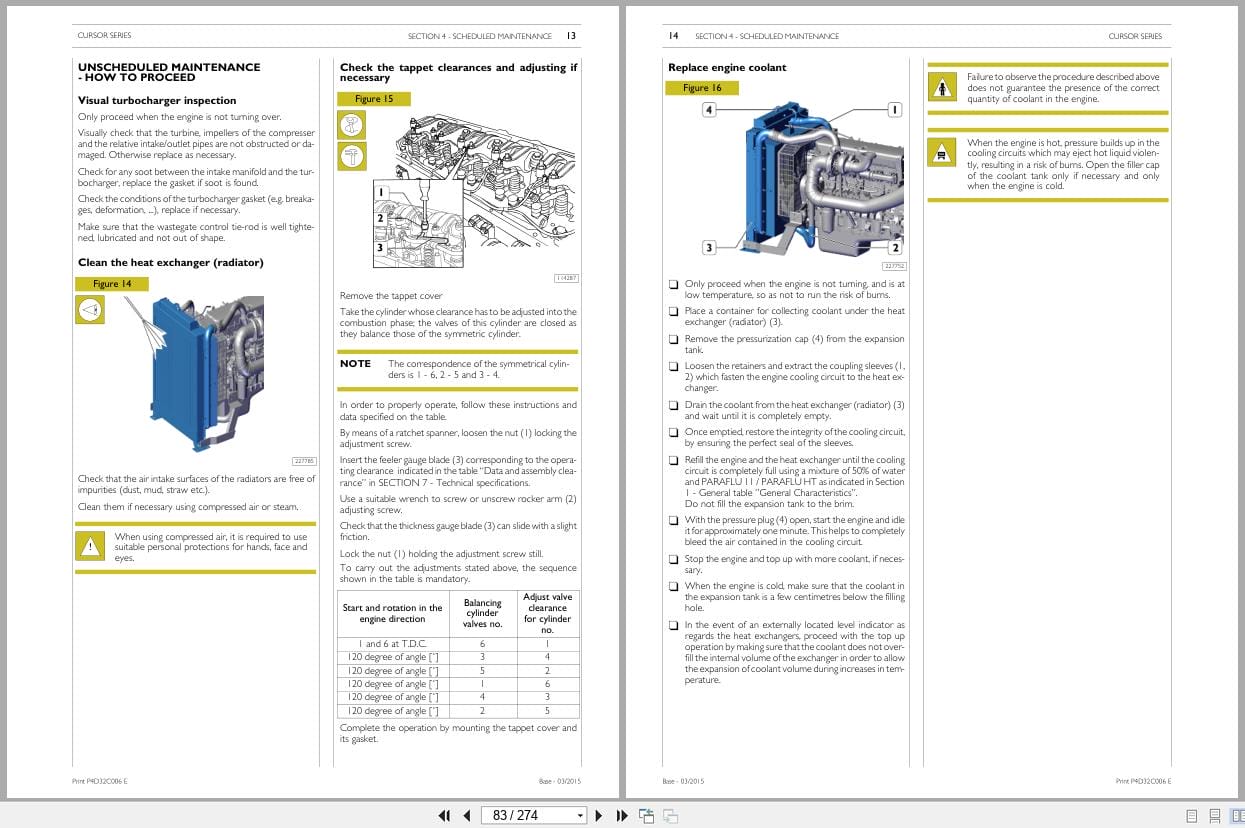
Task: Jump to the first page
Action: [444, 816]
